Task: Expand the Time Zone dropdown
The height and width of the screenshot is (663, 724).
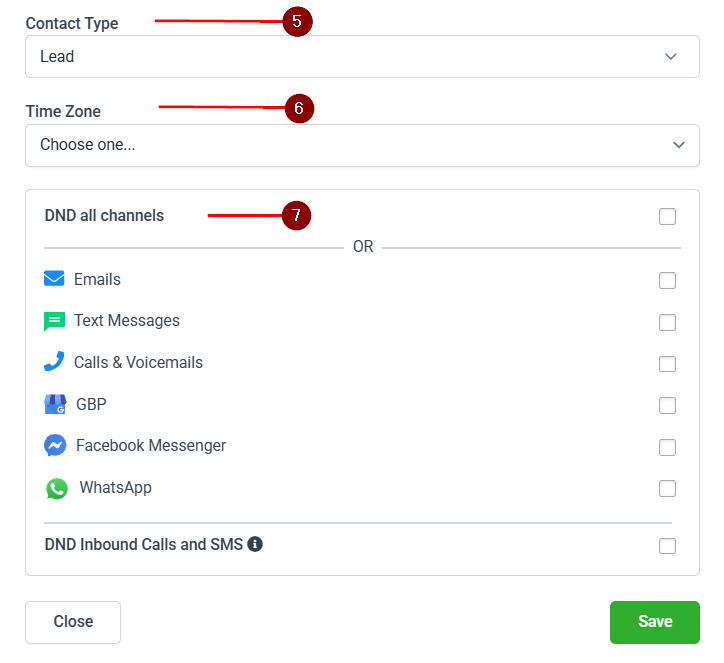Action: (x=361, y=145)
